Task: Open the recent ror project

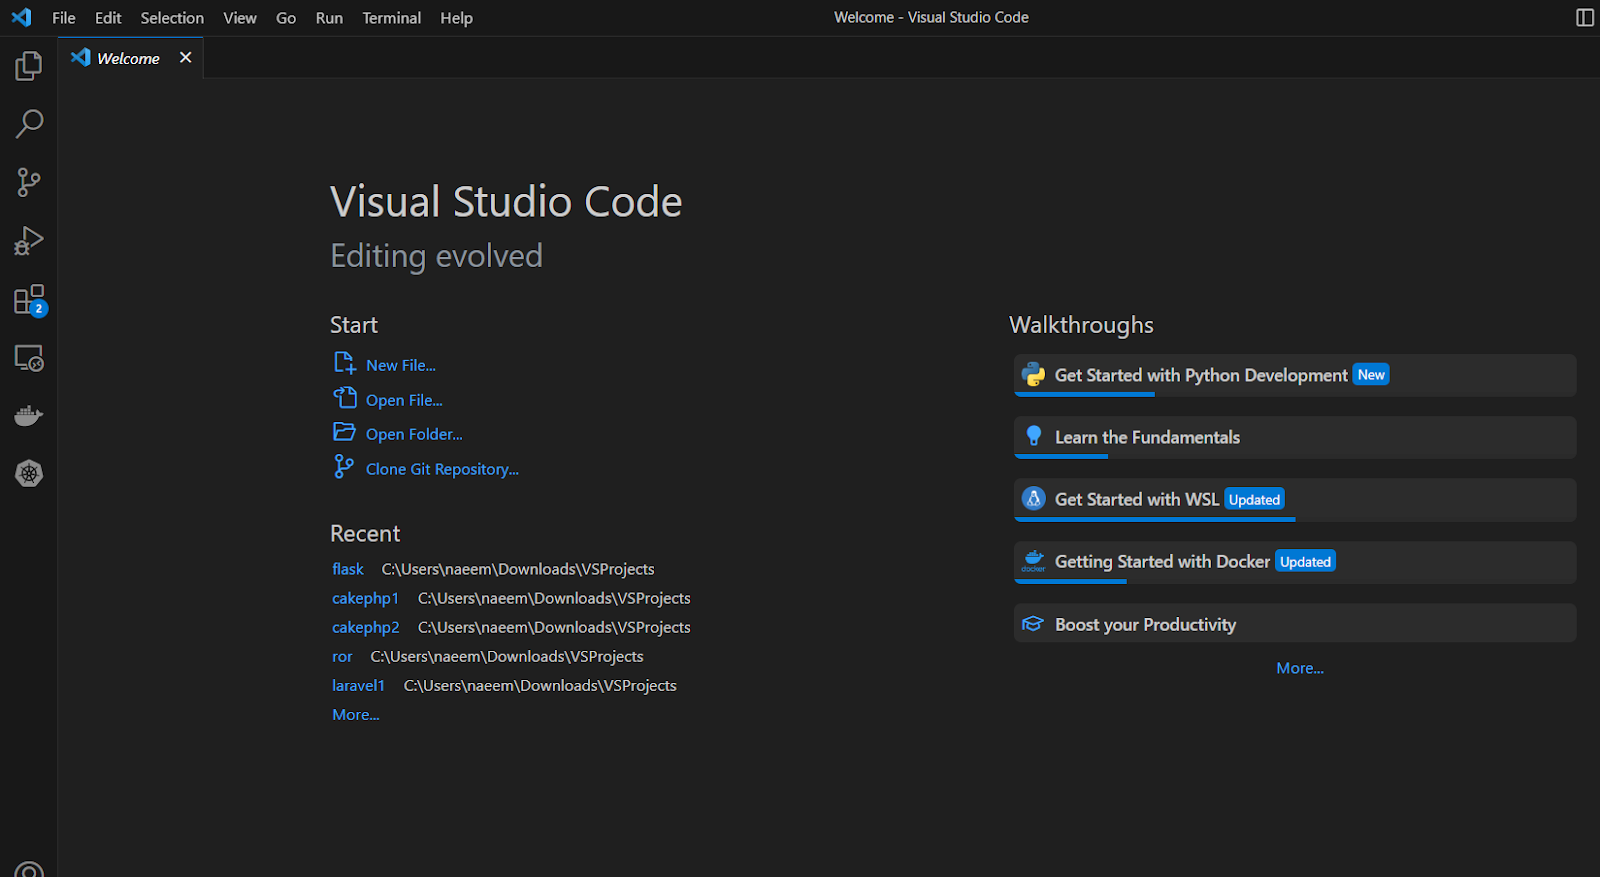Action: pyautogui.click(x=342, y=657)
